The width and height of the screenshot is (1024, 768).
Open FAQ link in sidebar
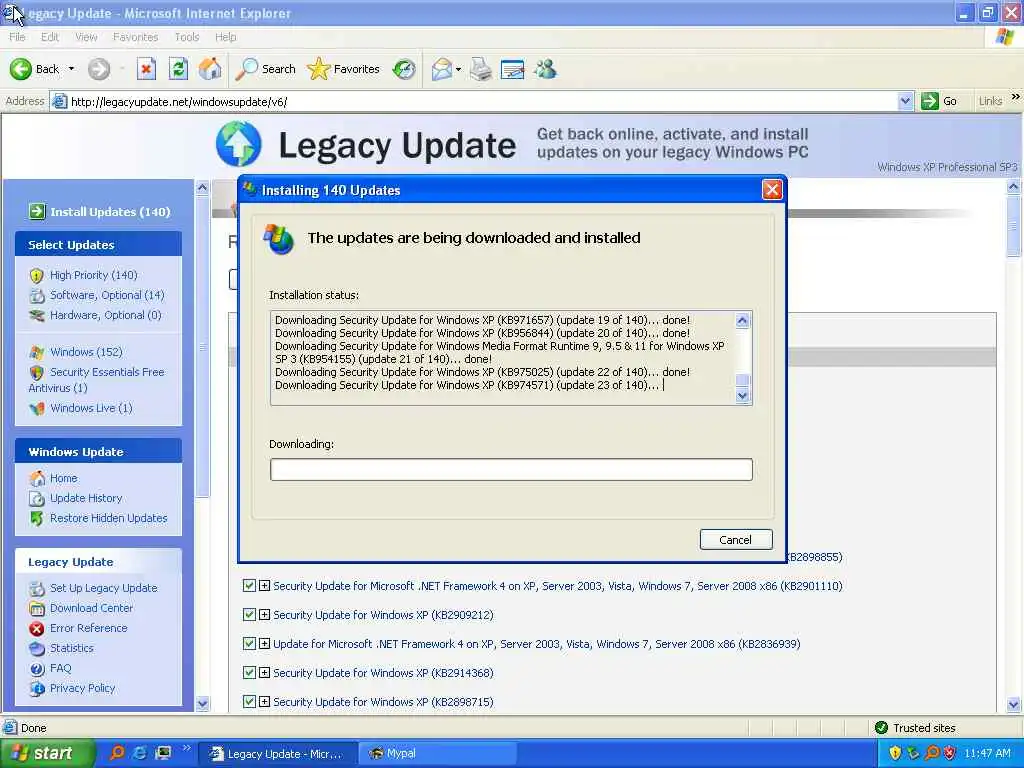point(60,668)
